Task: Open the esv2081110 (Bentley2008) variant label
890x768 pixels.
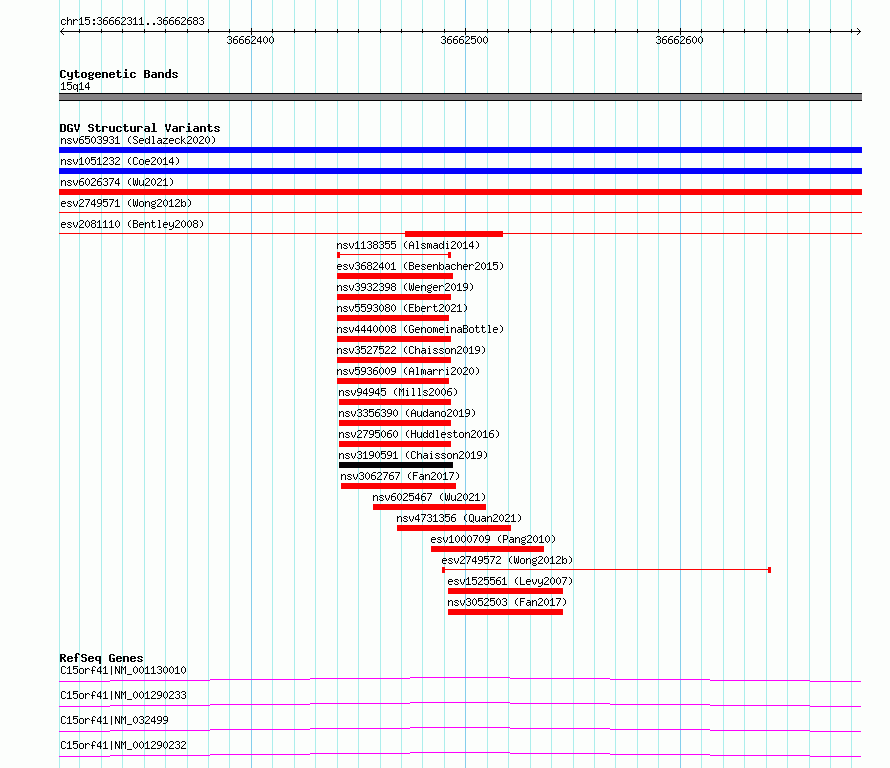Action: [132, 224]
